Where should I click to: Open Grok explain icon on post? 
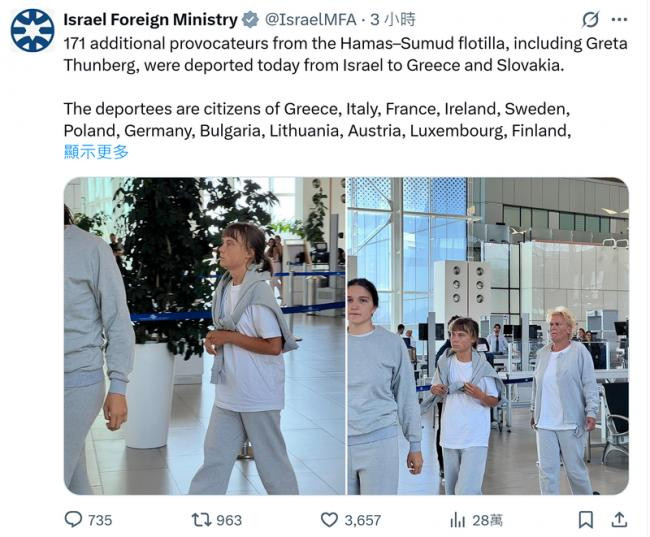[x=591, y=19]
